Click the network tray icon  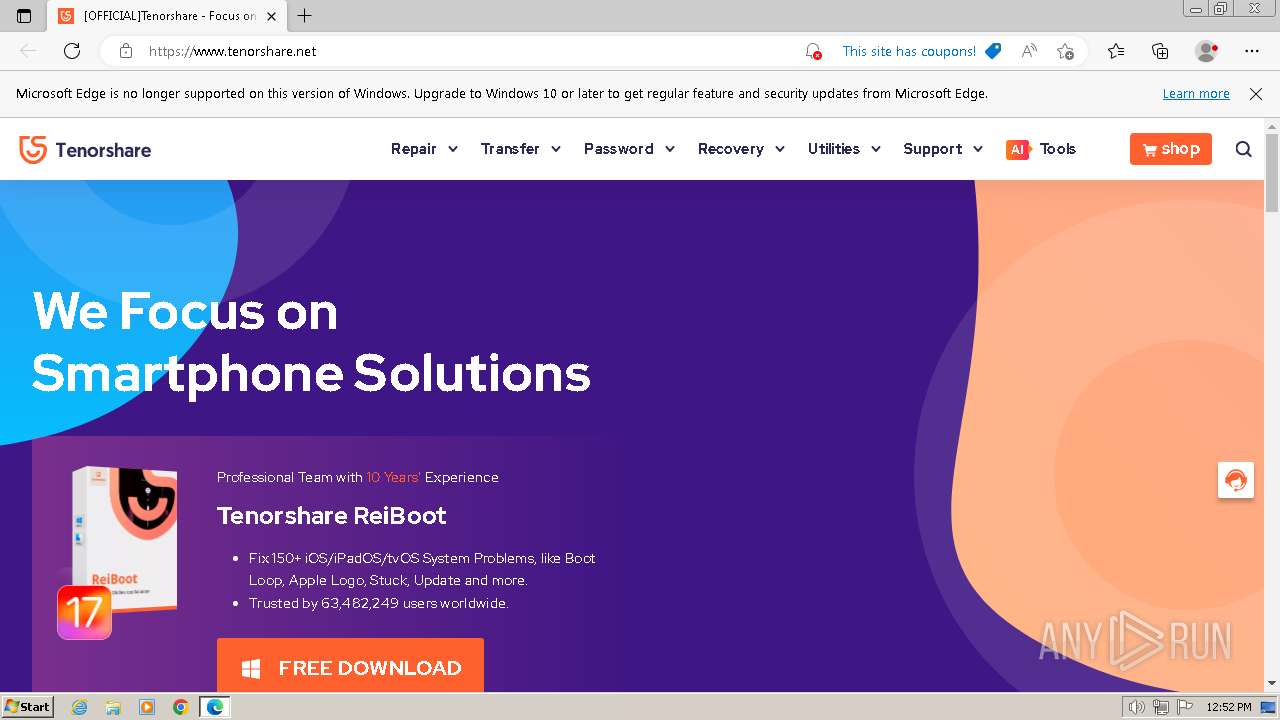click(x=1160, y=707)
